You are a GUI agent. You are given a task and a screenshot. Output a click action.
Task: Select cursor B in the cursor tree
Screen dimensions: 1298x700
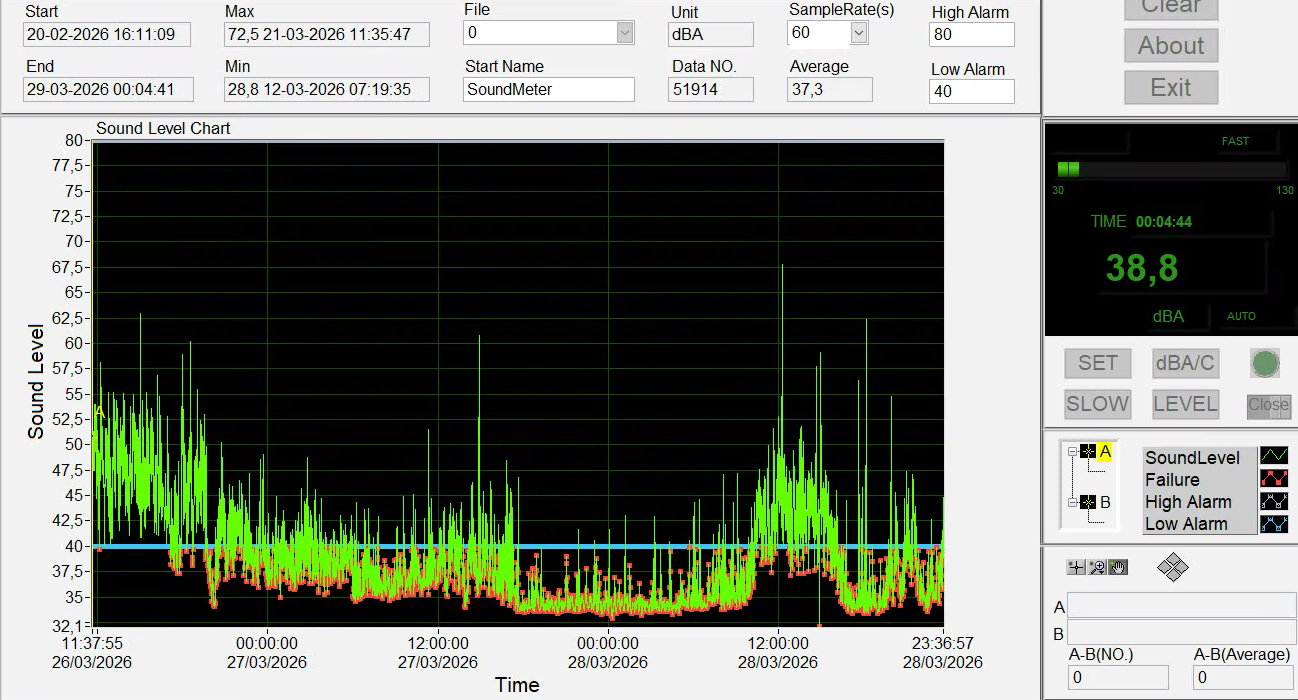(x=1105, y=502)
